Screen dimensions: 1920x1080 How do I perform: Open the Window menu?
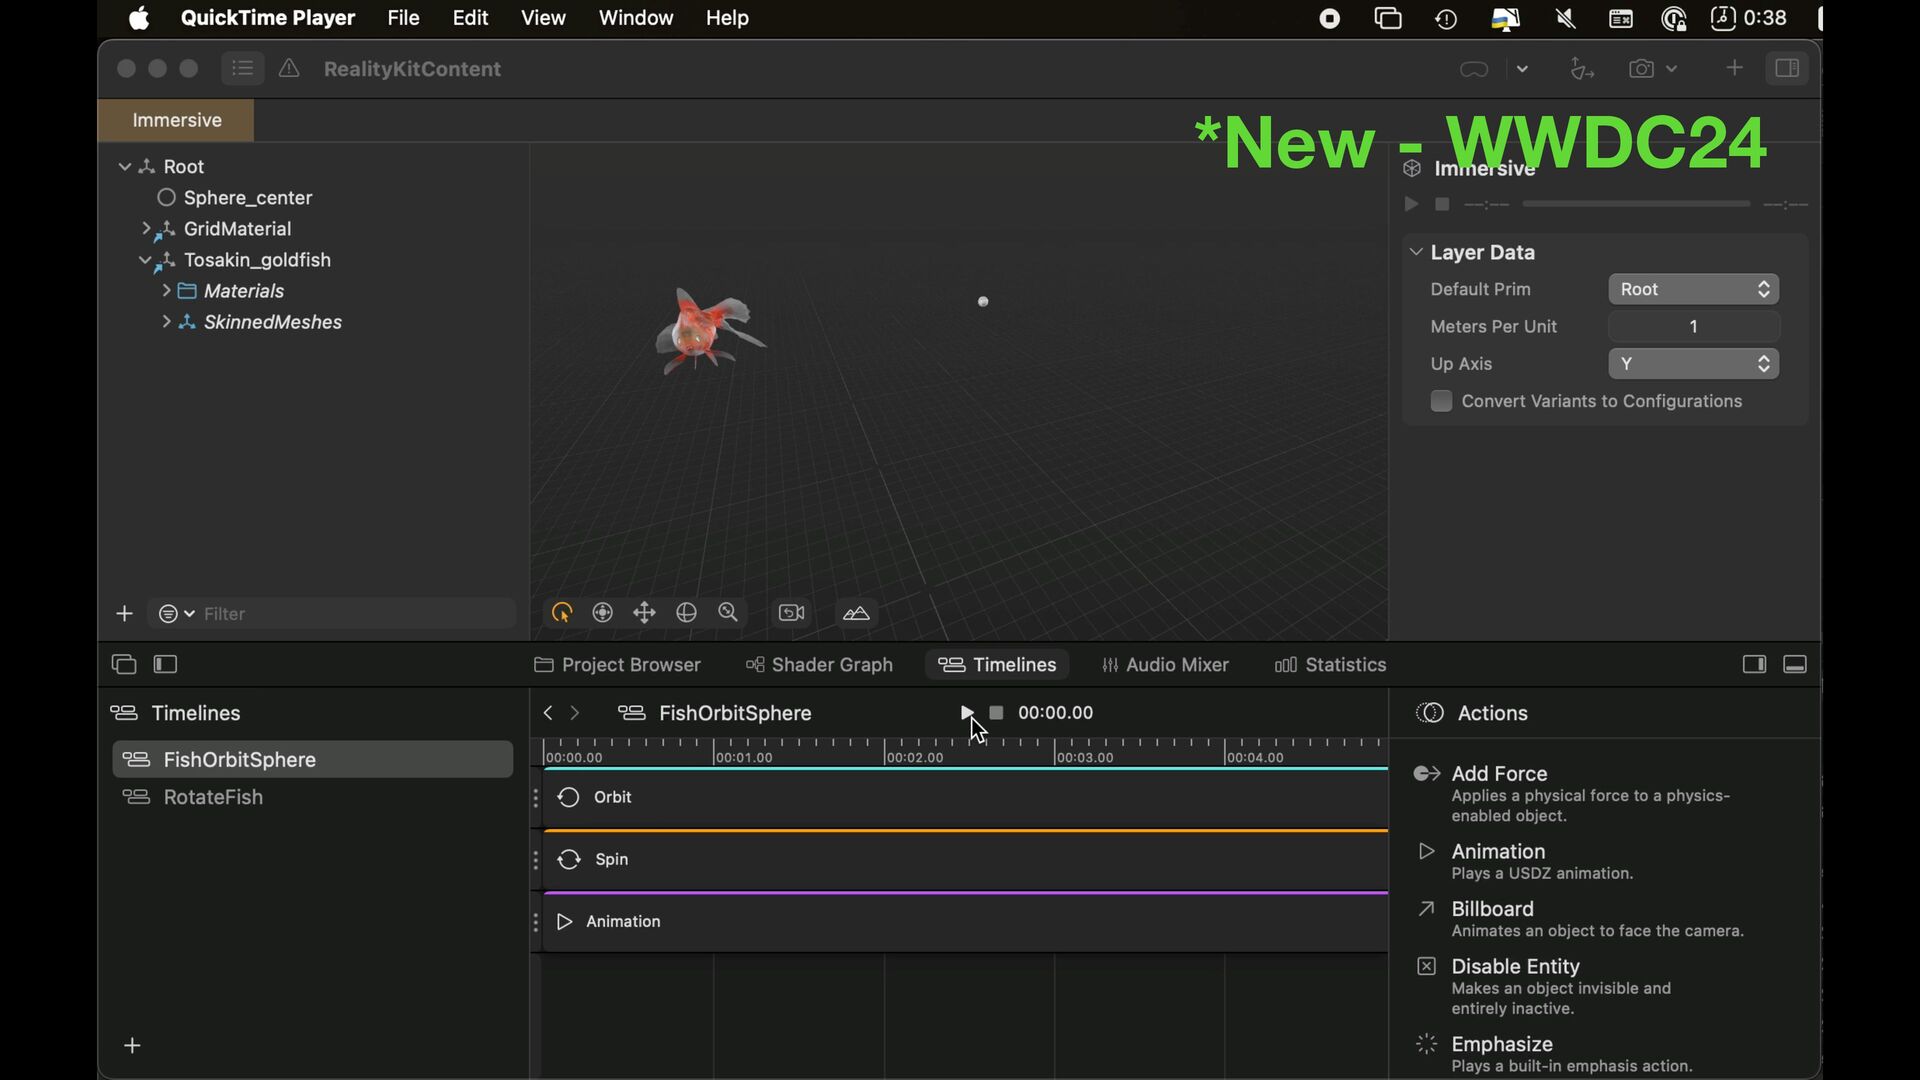(635, 18)
